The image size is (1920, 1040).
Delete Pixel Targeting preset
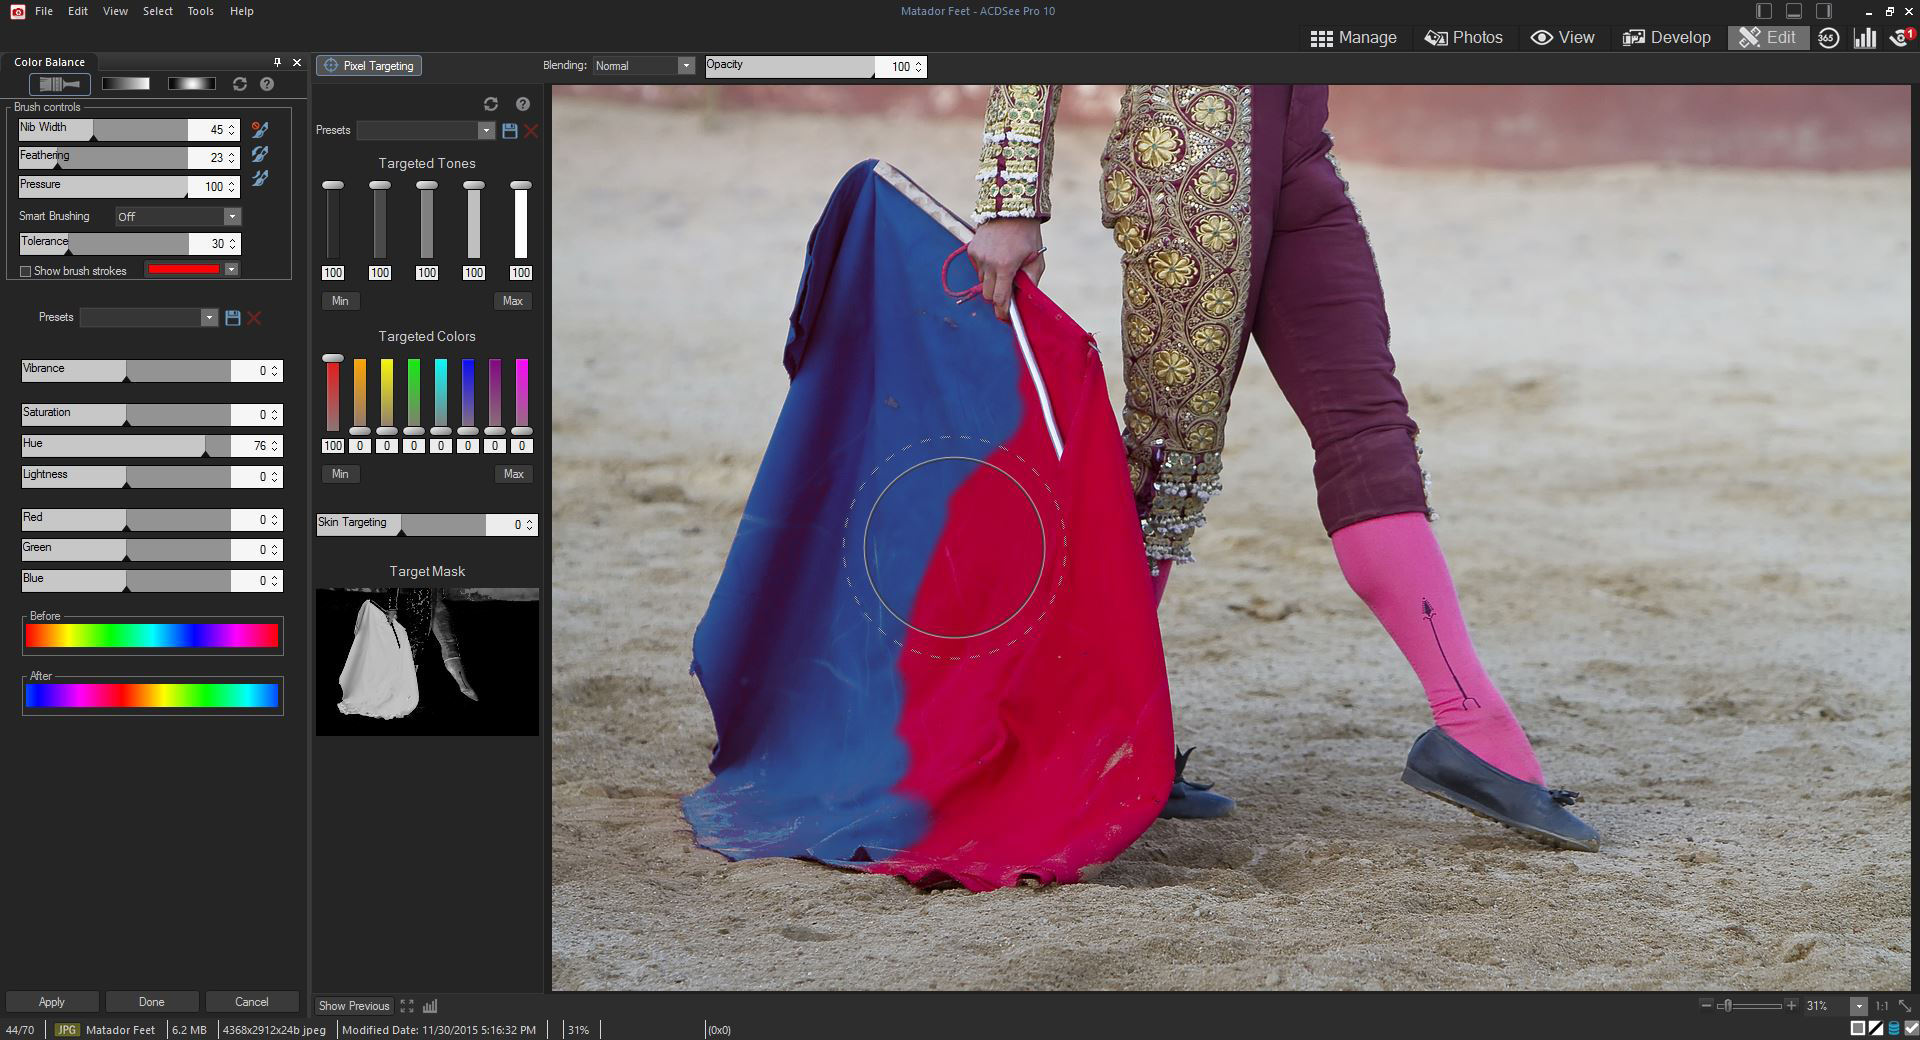pos(531,131)
